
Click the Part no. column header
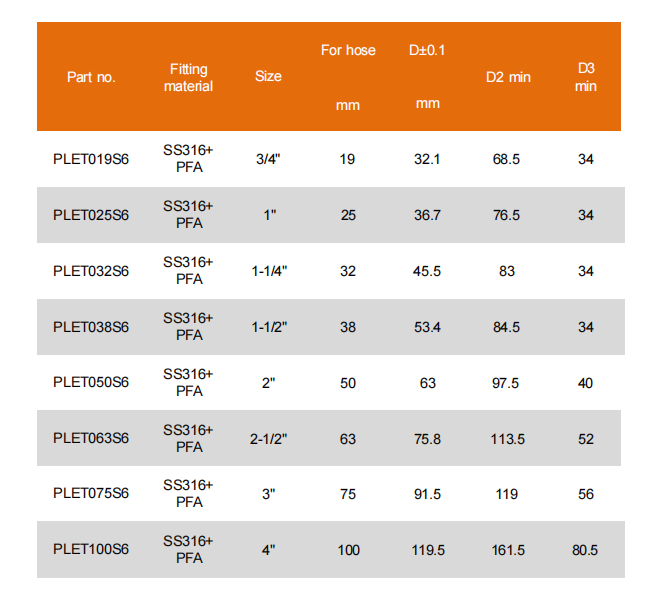pyautogui.click(x=91, y=77)
